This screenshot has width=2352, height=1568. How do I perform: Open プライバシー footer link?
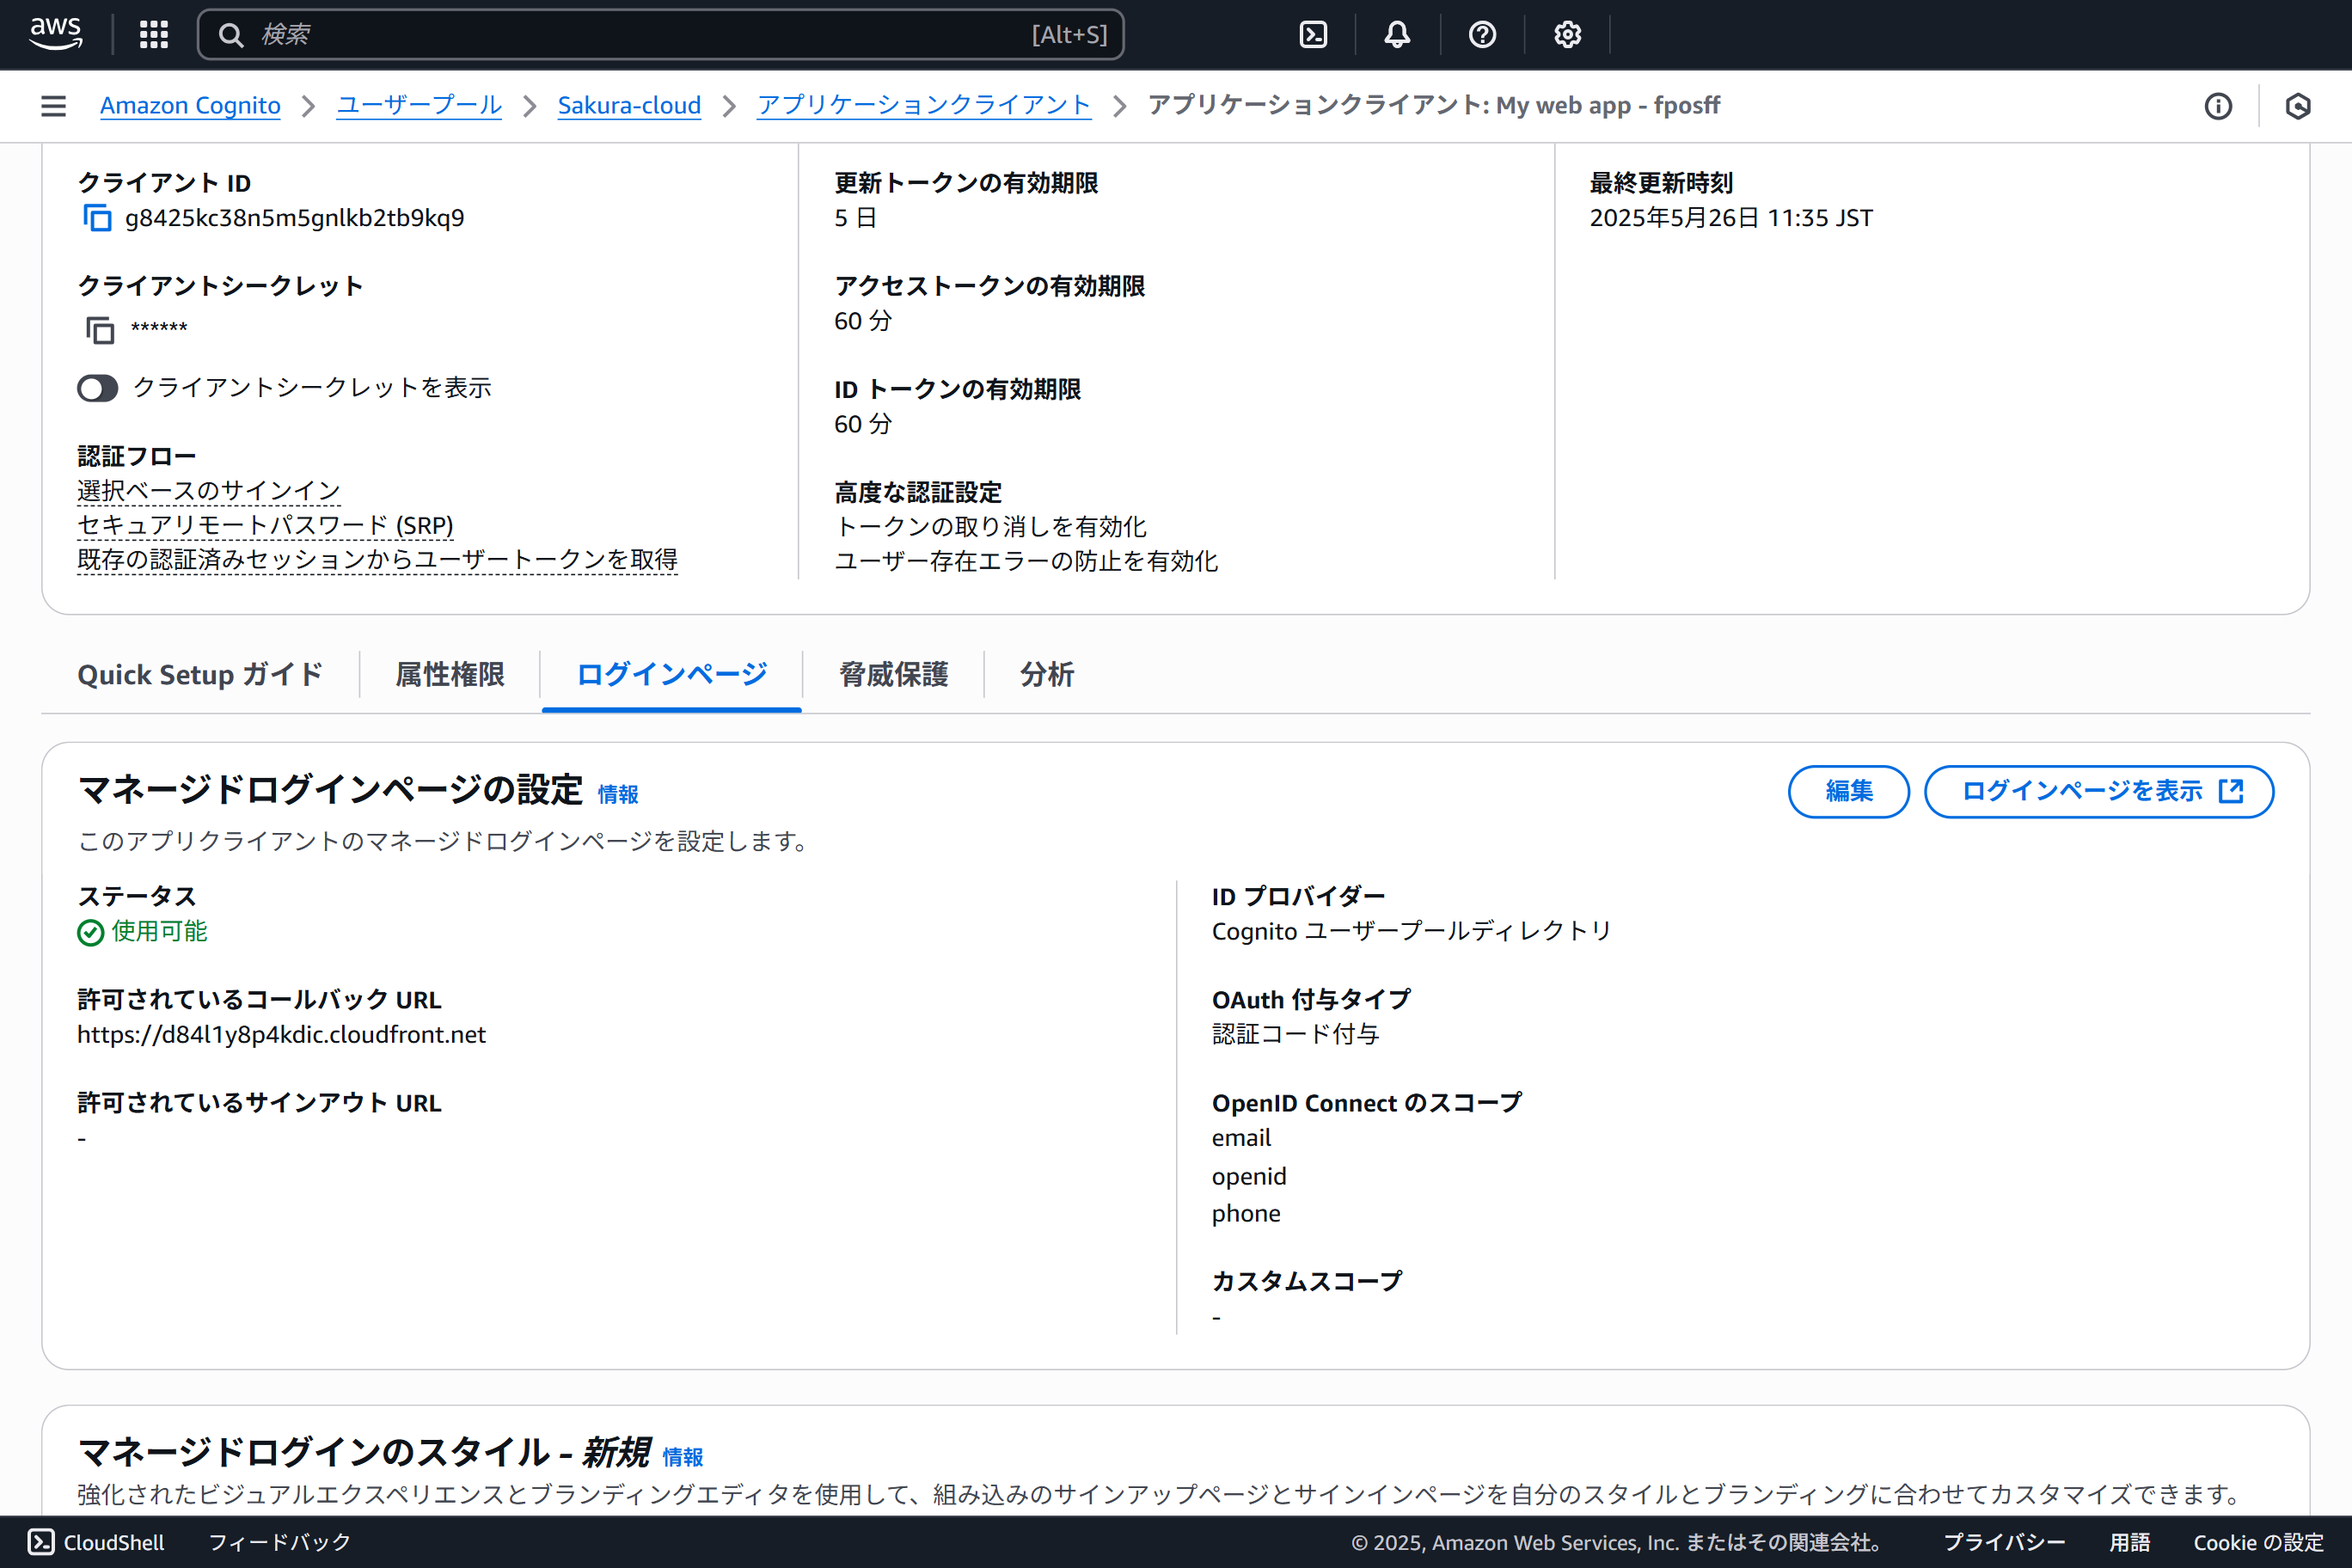point(2004,1542)
